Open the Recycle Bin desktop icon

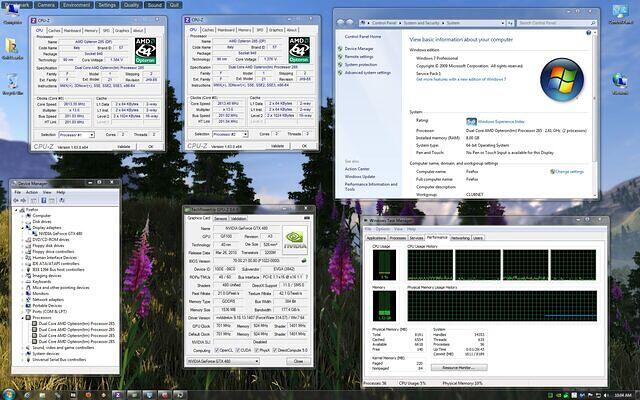click(13, 81)
